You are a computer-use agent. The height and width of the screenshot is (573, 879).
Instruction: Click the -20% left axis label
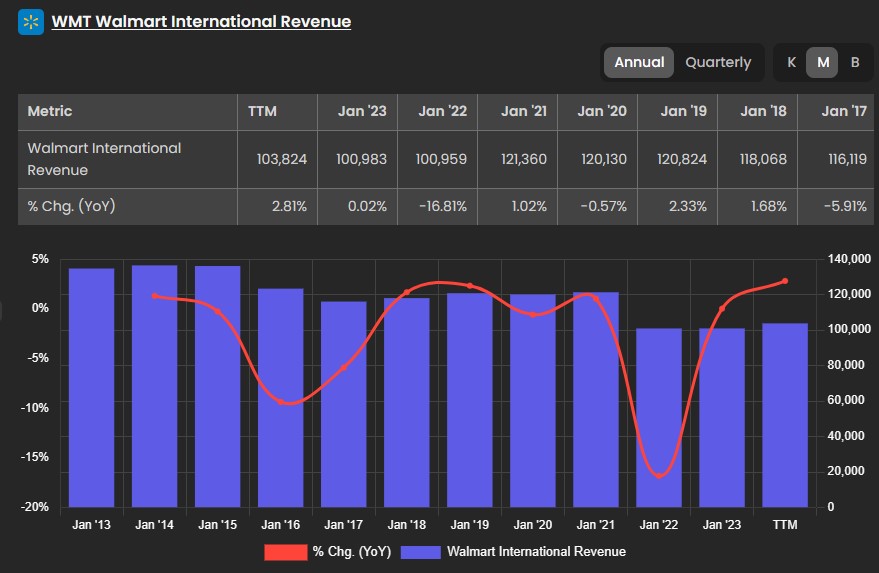[35, 507]
